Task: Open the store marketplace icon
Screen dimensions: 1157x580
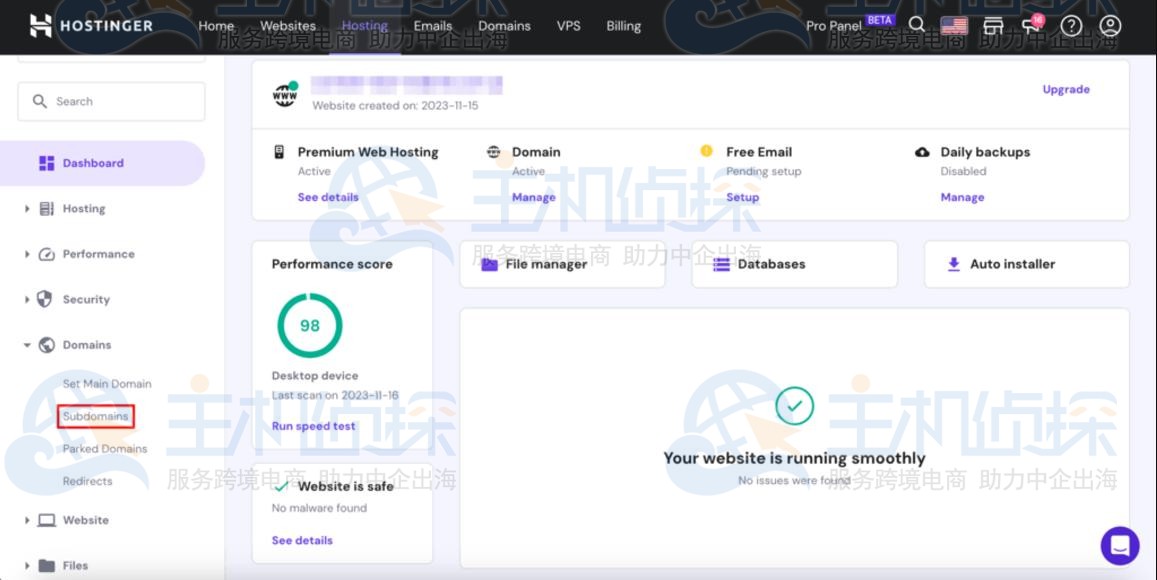Action: pyautogui.click(x=993, y=26)
